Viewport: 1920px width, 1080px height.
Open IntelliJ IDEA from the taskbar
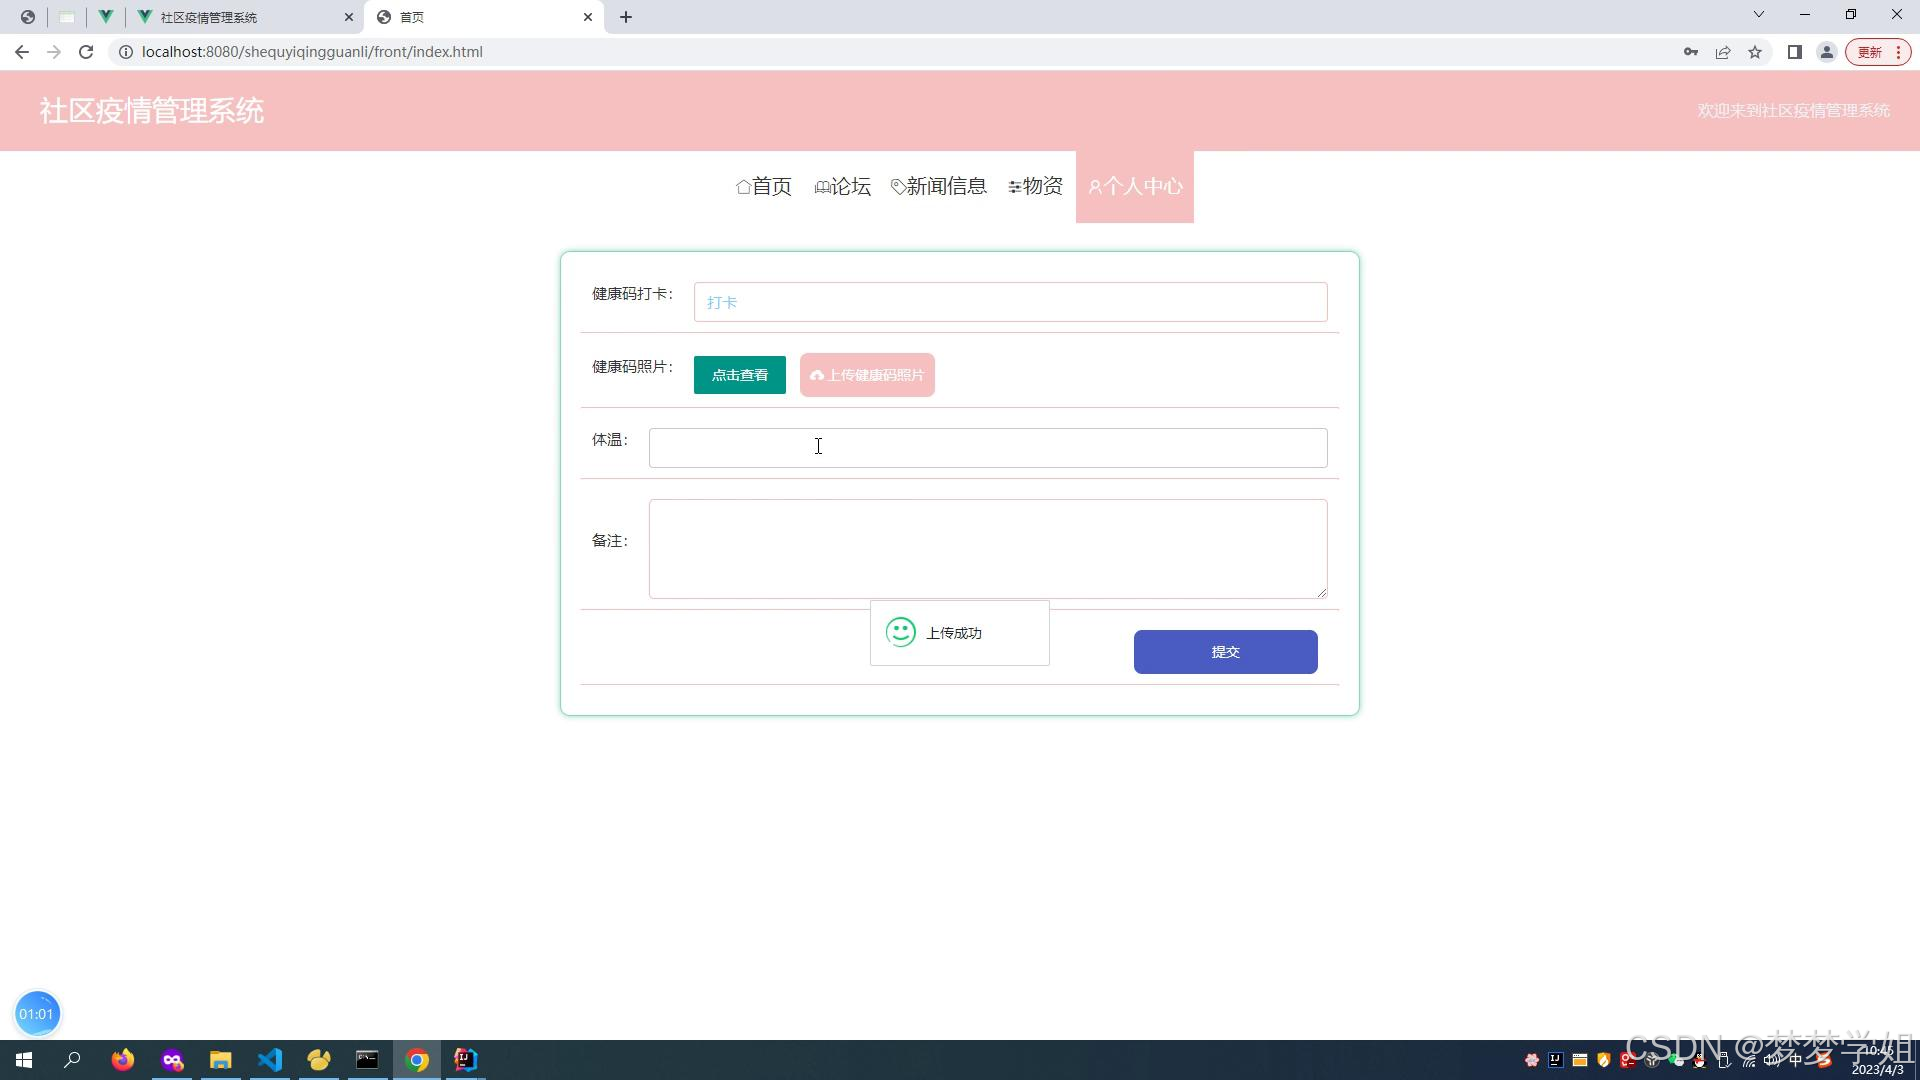coord(466,1060)
